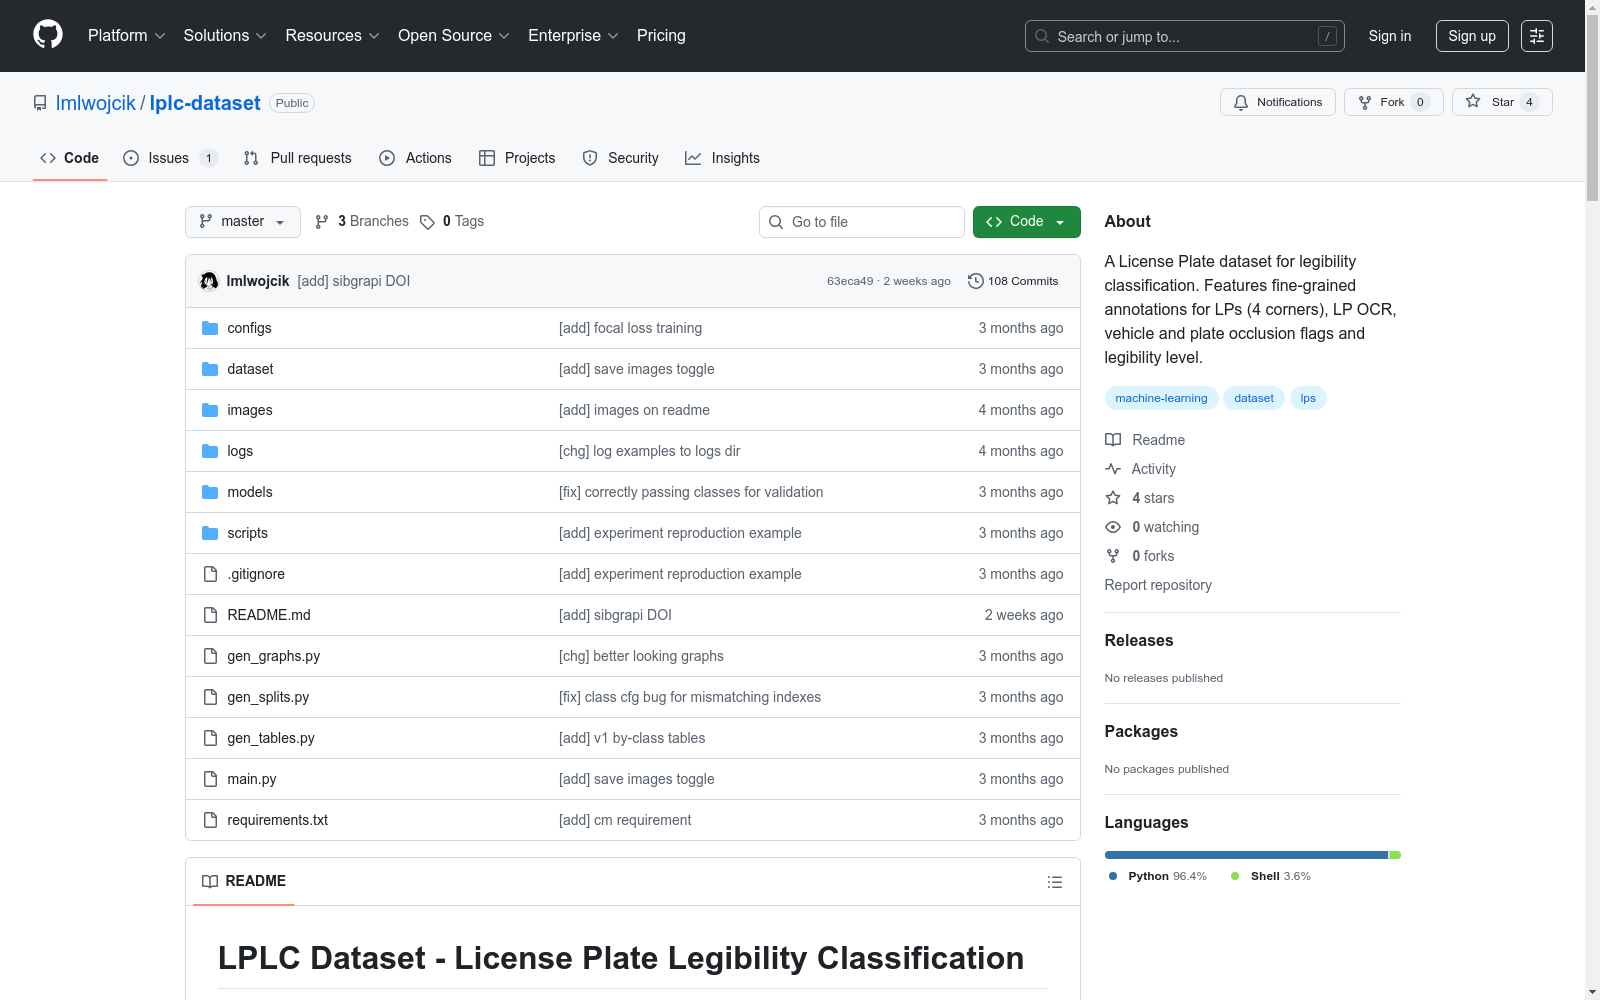This screenshot has width=1600, height=1000.
Task: Open the Pull requests tab
Action: [x=298, y=158]
